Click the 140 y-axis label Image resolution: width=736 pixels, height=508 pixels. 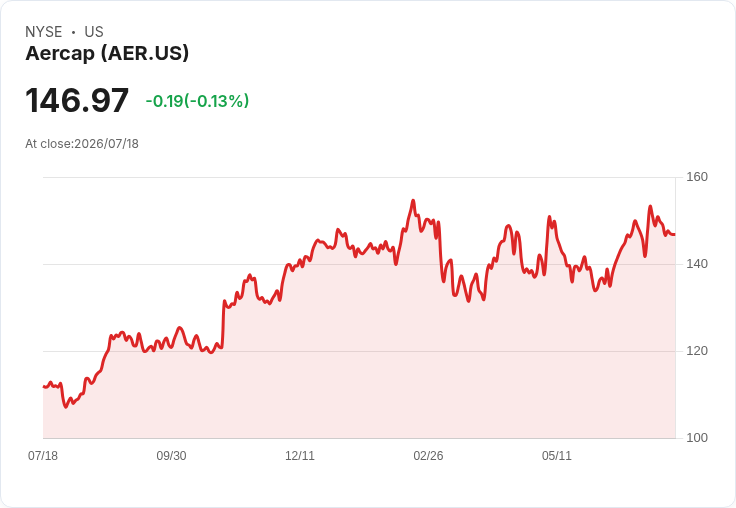[x=697, y=264]
